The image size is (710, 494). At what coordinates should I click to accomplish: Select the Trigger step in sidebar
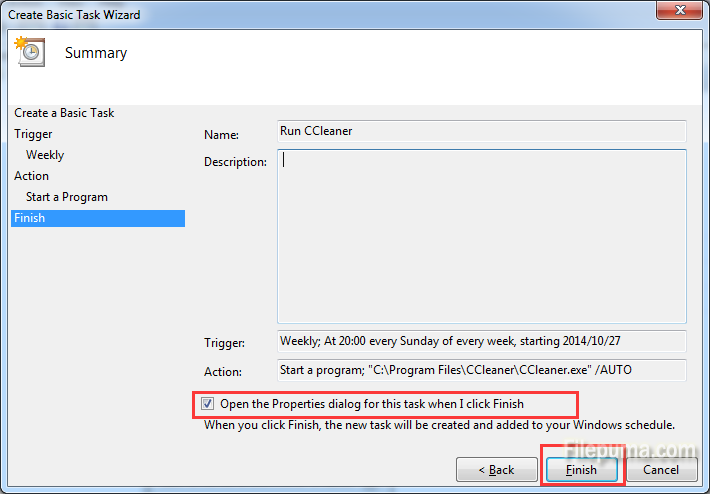click(x=33, y=134)
